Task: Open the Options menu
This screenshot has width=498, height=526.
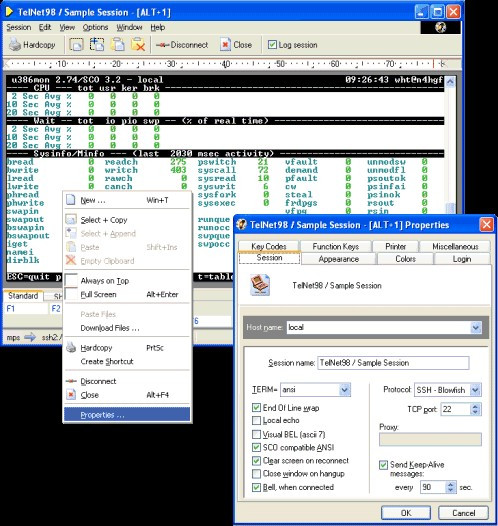Action: (x=95, y=27)
